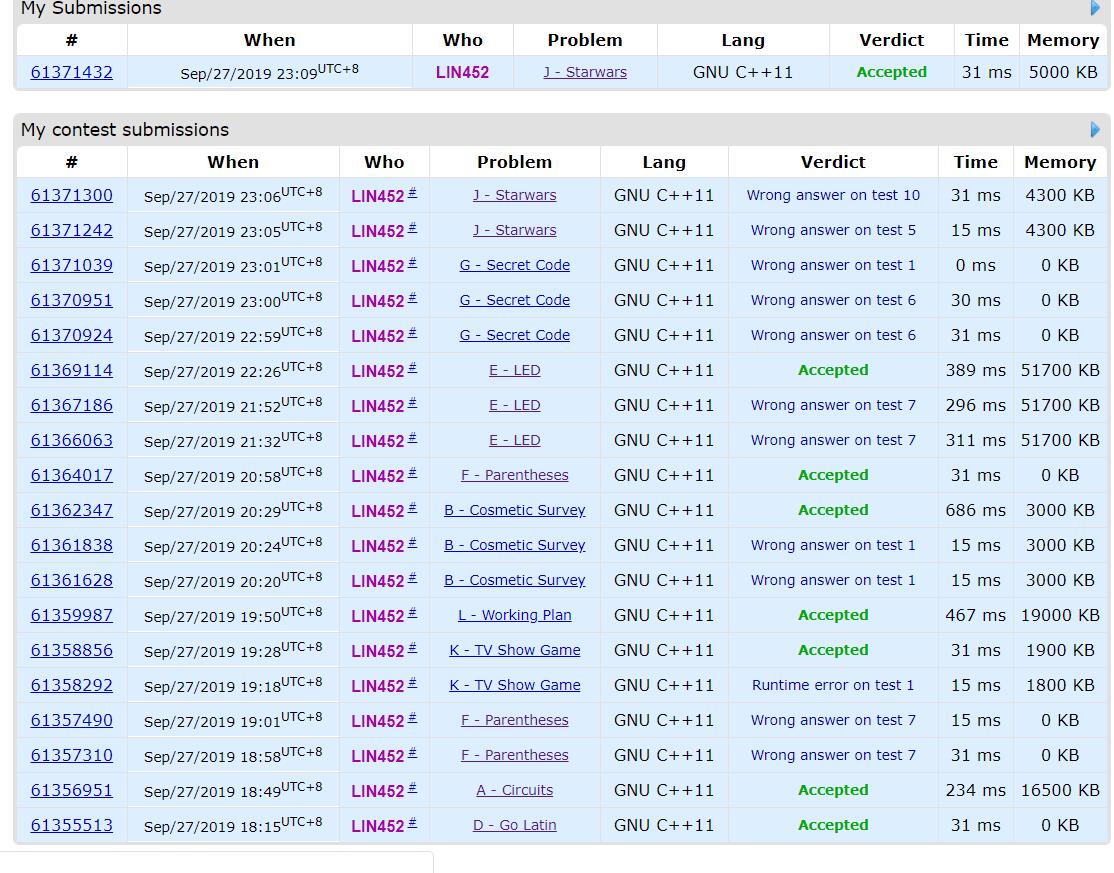Click the blue arrow in My Submissions header
This screenshot has height=873, width=1114.
pyautogui.click(x=1095, y=9)
